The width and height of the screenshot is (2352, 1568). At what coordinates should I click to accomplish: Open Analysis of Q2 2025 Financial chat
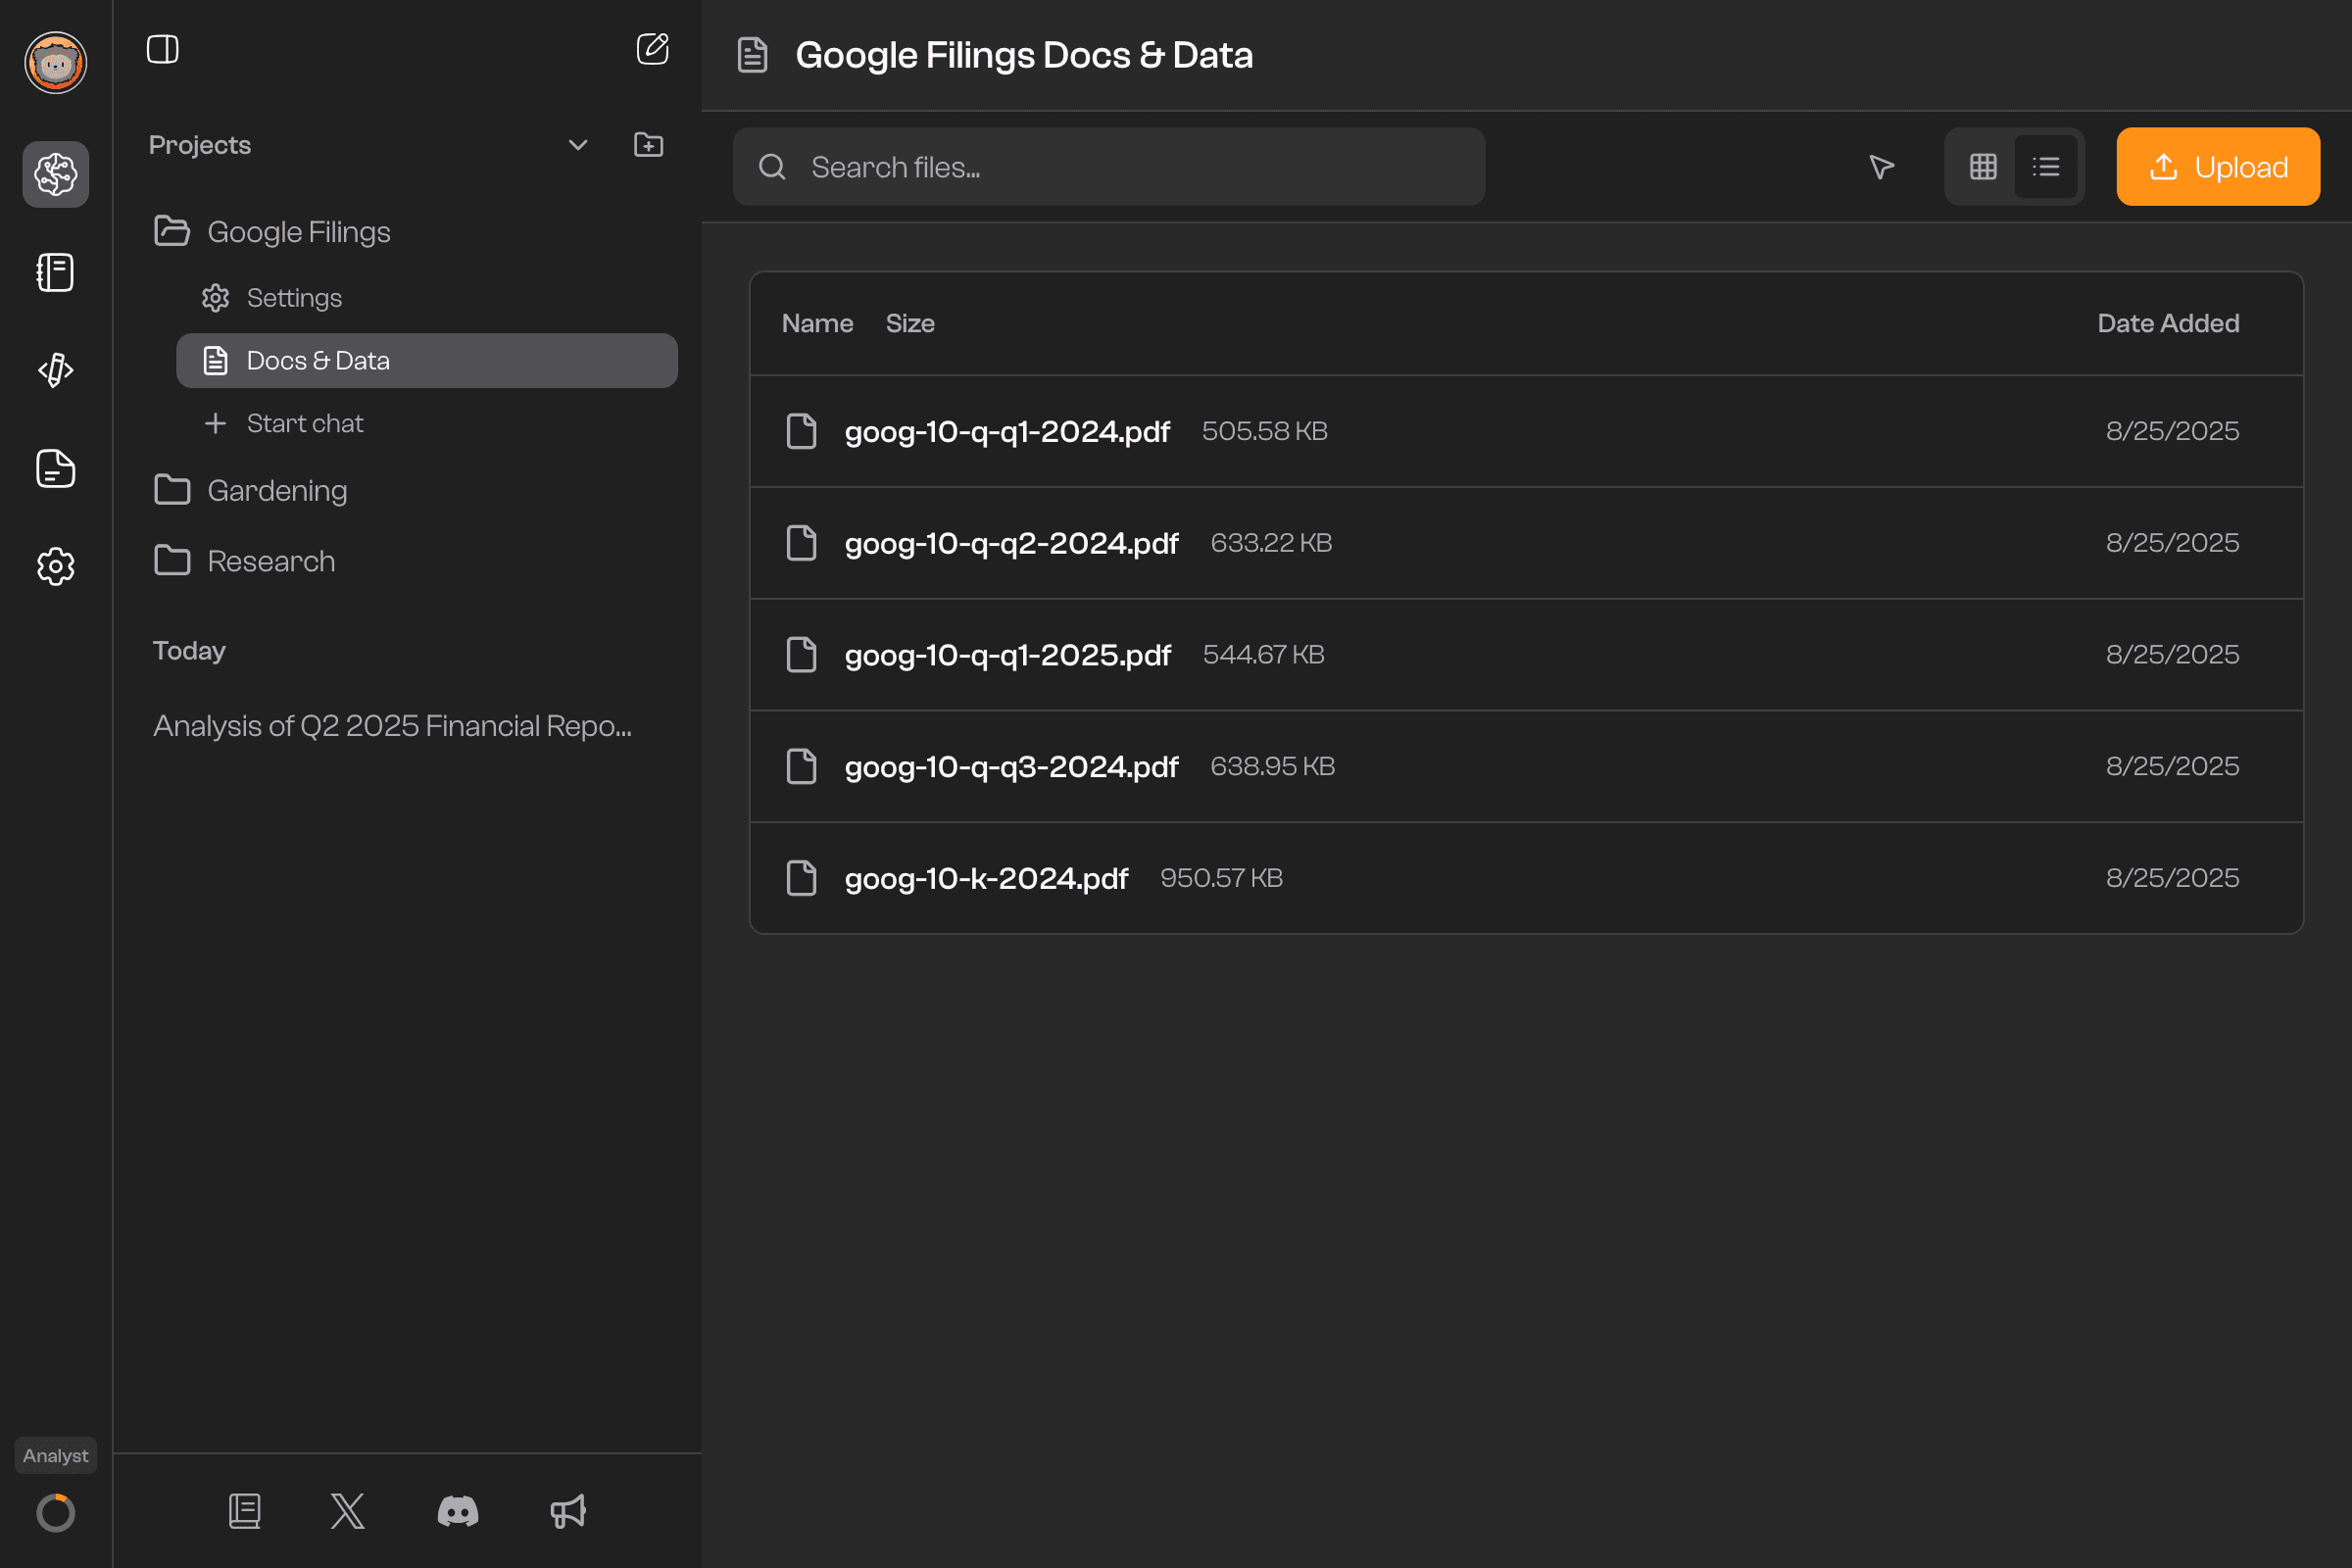pyautogui.click(x=392, y=726)
